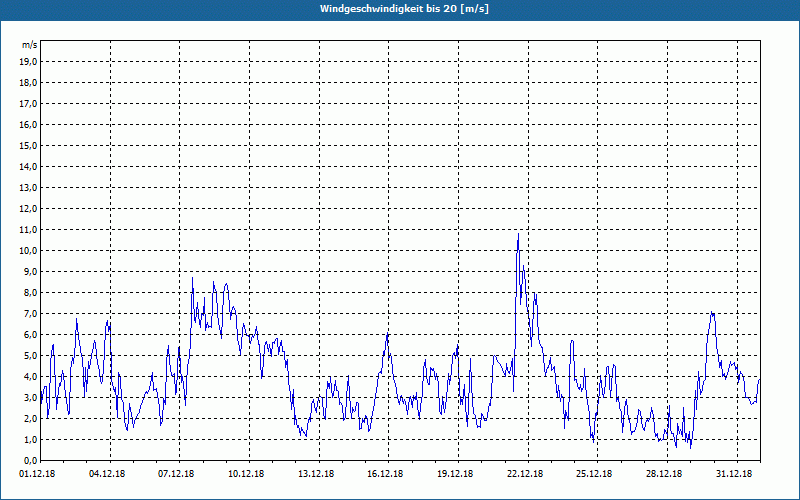
Task: Click the '01.12.18' date label
Action: [x=37, y=474]
